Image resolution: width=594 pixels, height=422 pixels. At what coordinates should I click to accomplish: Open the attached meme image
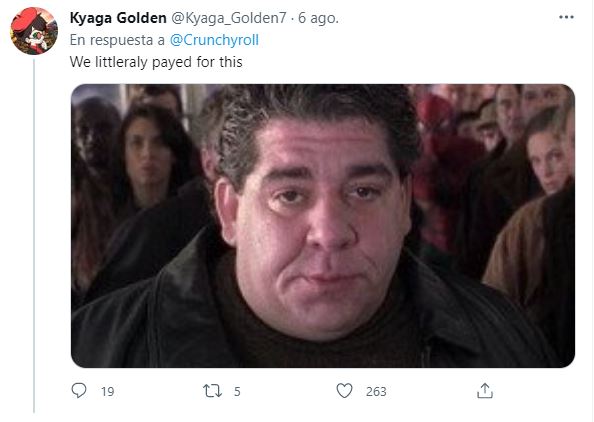(323, 226)
